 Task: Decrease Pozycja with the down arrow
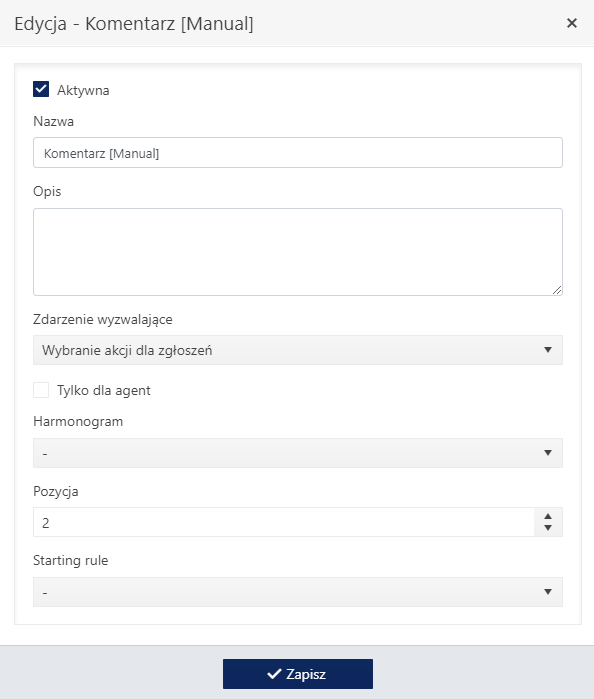pos(548,528)
